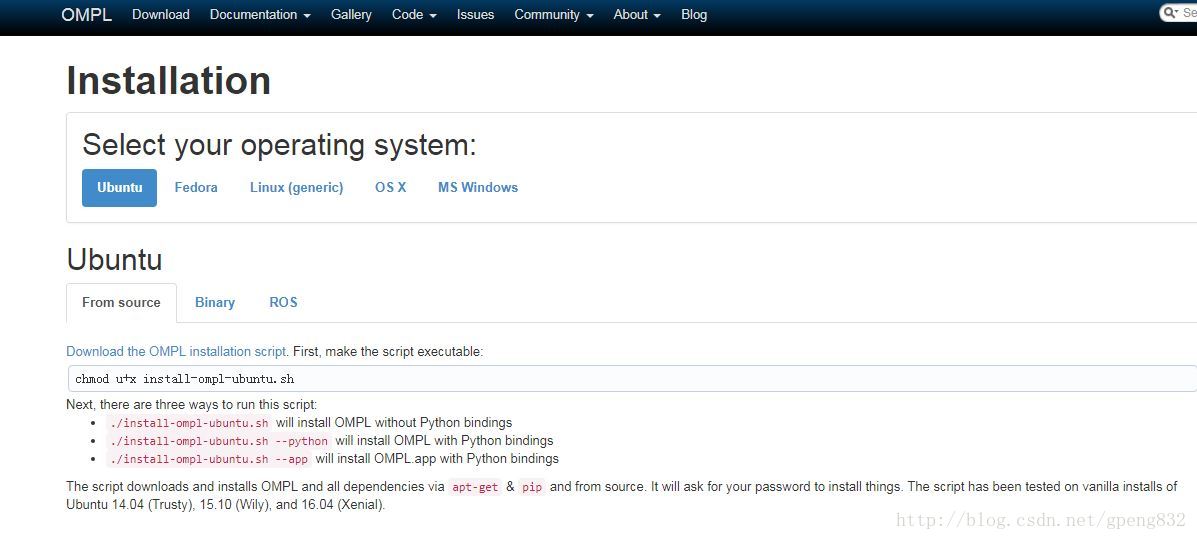Viewport: 1197px width, 540px height.
Task: Click the Installation page heading
Action: [x=169, y=81]
